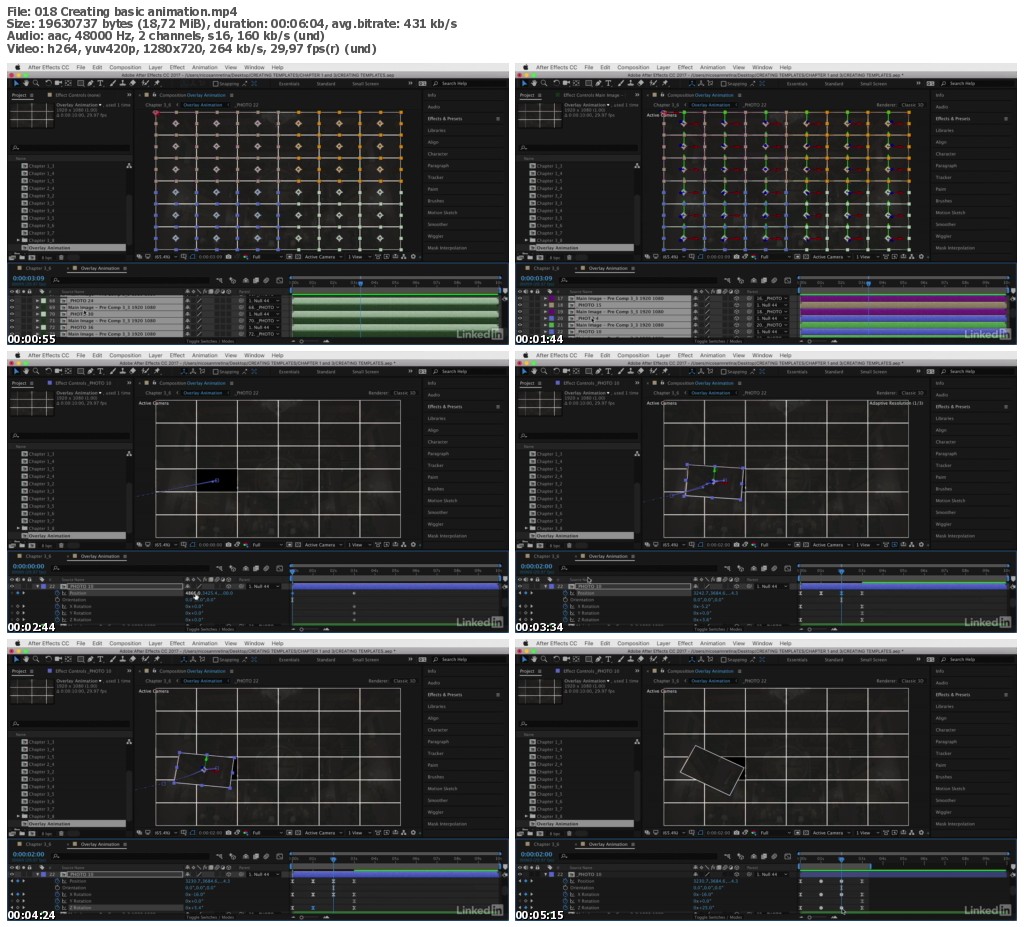Image resolution: width=1024 pixels, height=927 pixels.
Task: Open the Active Camera dropdown in 00:01:44 viewer
Action: (831, 257)
